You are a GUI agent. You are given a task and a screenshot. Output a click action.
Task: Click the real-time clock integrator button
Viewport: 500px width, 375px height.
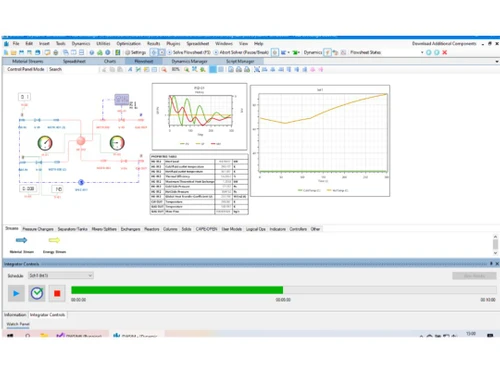37,293
